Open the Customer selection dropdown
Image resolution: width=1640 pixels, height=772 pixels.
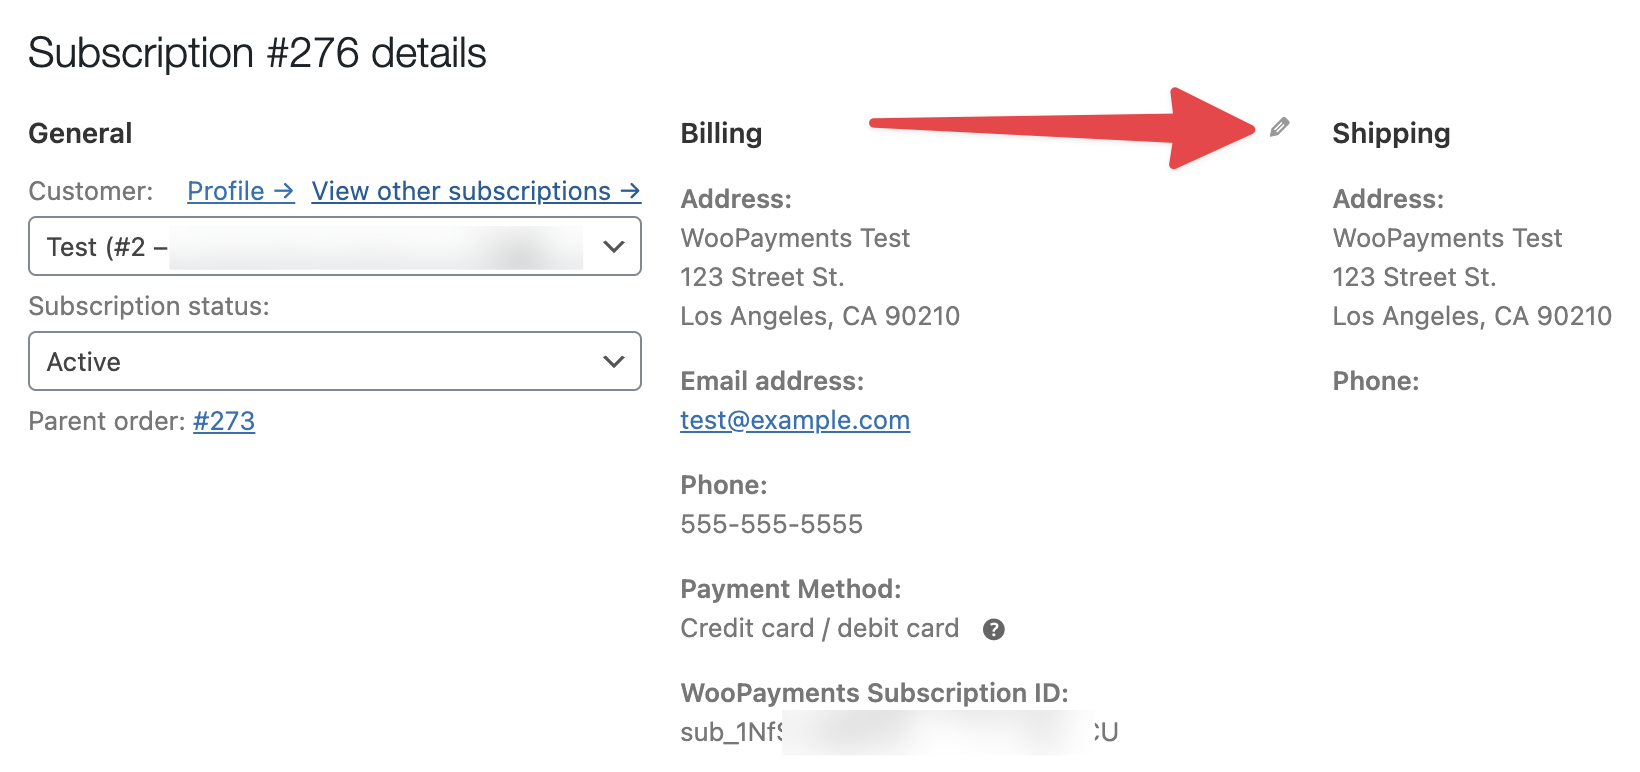click(x=334, y=246)
